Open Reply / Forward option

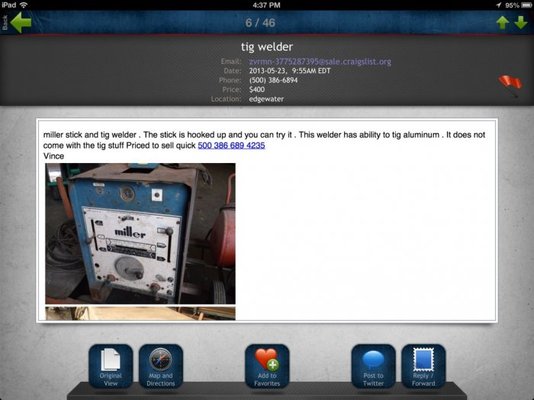coord(423,366)
